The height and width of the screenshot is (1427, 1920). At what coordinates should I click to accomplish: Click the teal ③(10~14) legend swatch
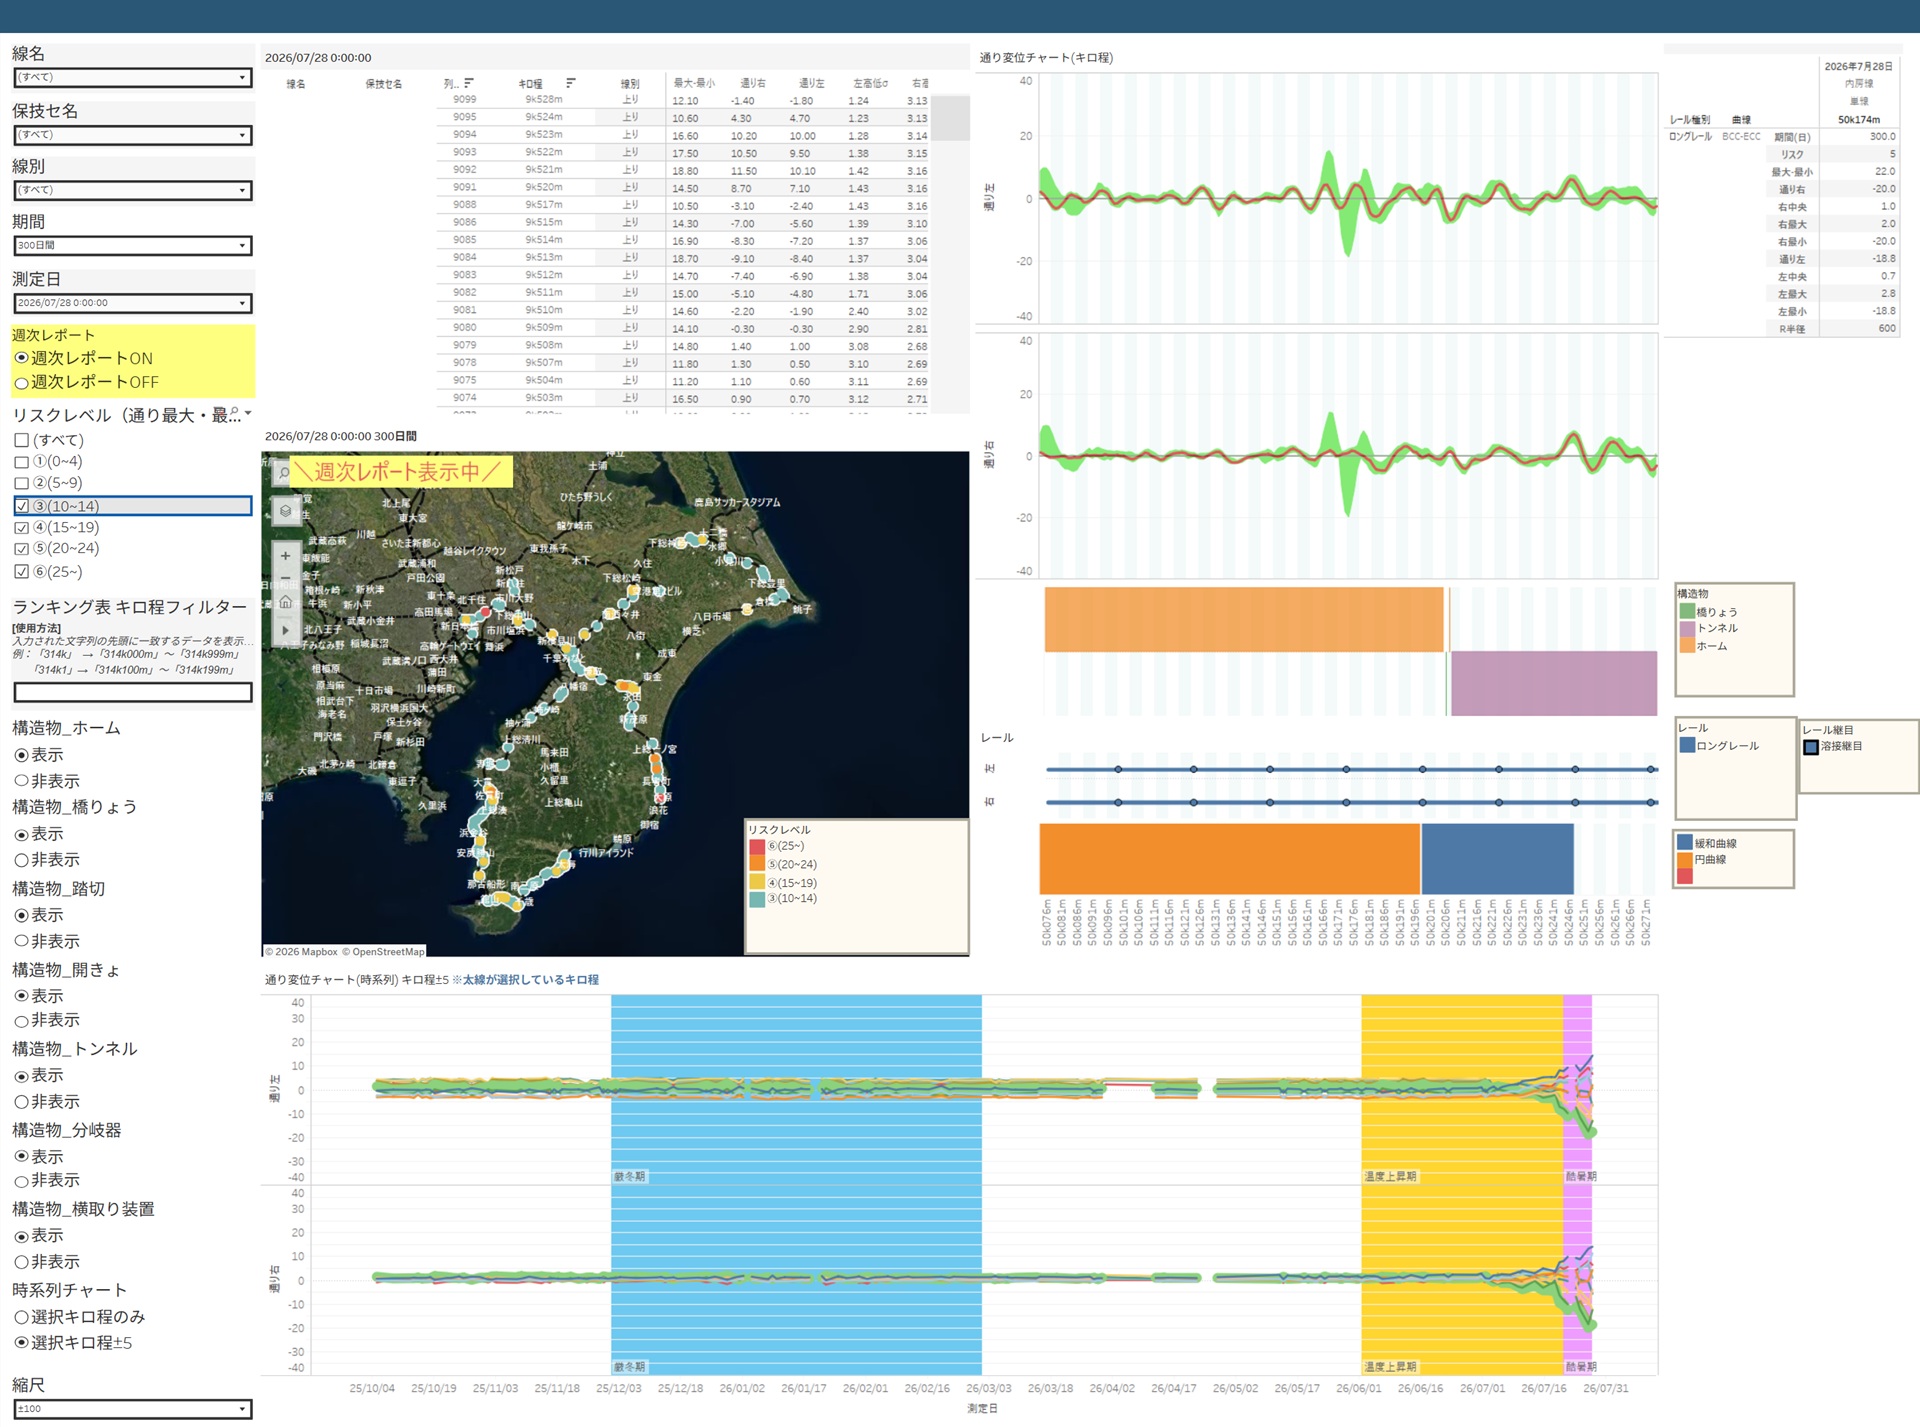(757, 899)
